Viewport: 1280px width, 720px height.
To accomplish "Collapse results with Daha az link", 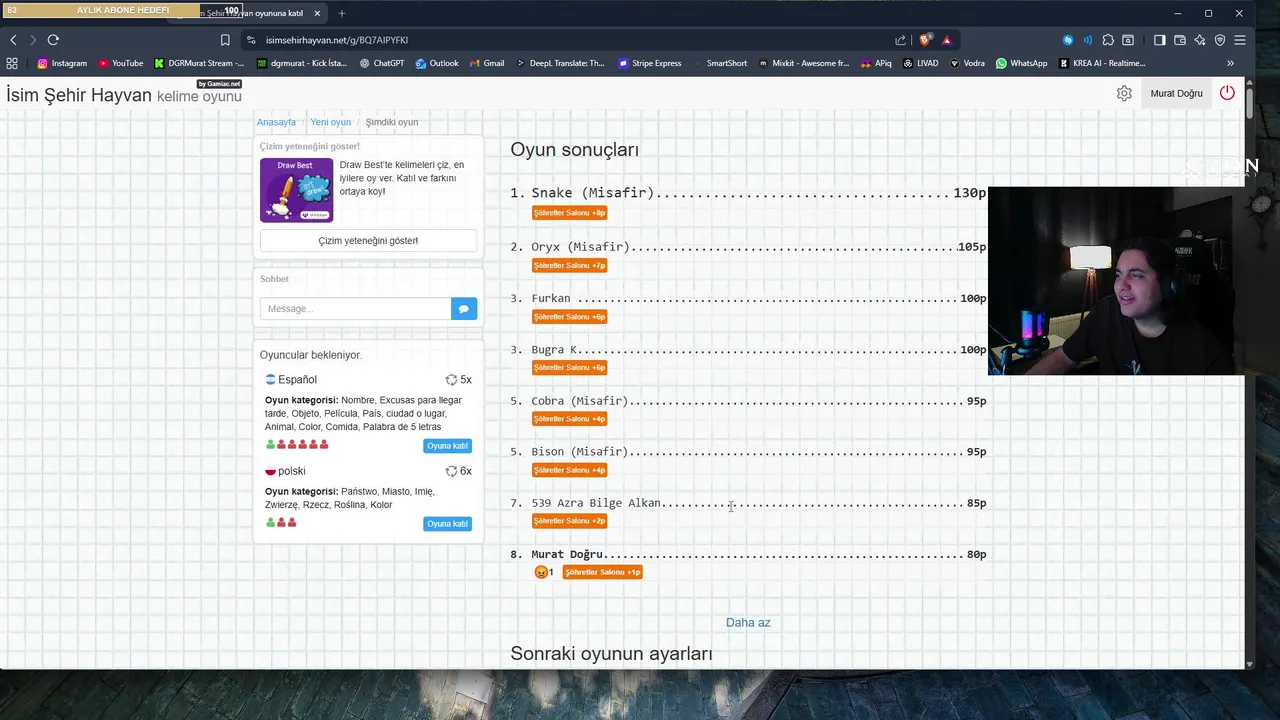I will pyautogui.click(x=748, y=622).
